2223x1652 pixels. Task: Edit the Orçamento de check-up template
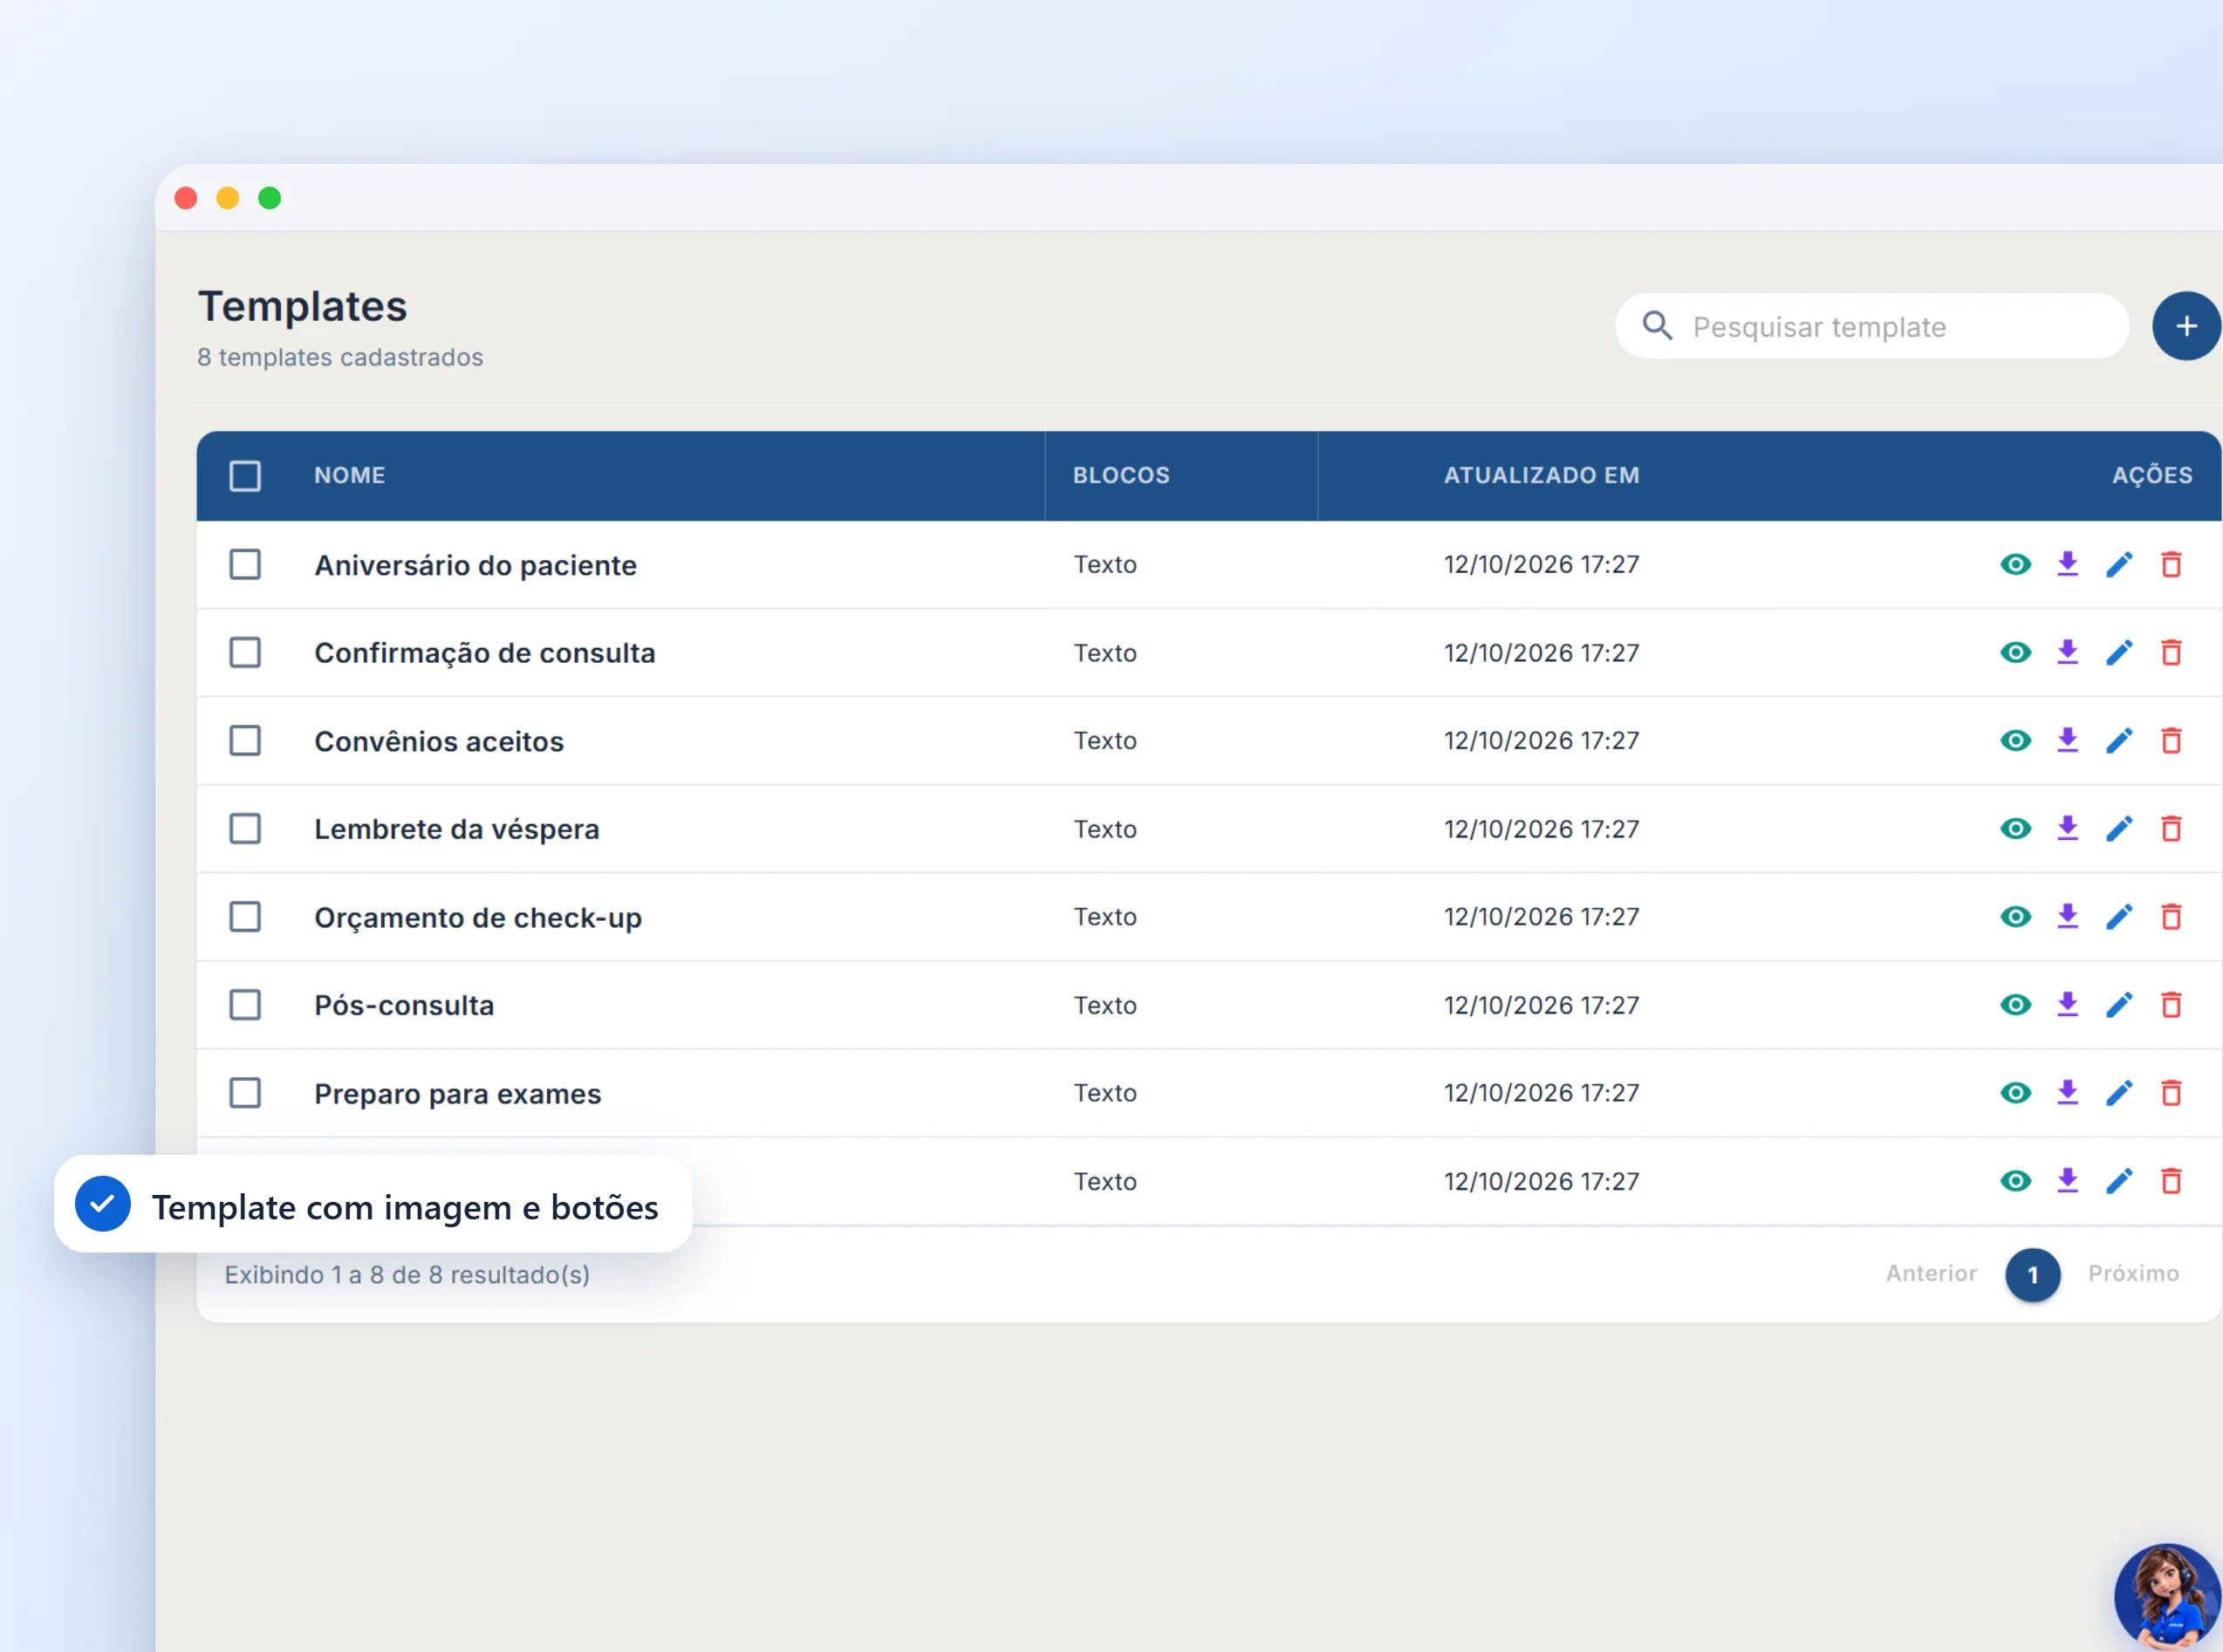tap(2119, 916)
